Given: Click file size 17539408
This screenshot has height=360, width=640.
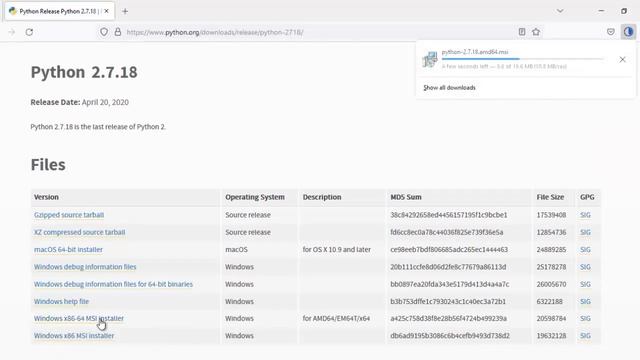Looking at the screenshot, I should (551, 215).
